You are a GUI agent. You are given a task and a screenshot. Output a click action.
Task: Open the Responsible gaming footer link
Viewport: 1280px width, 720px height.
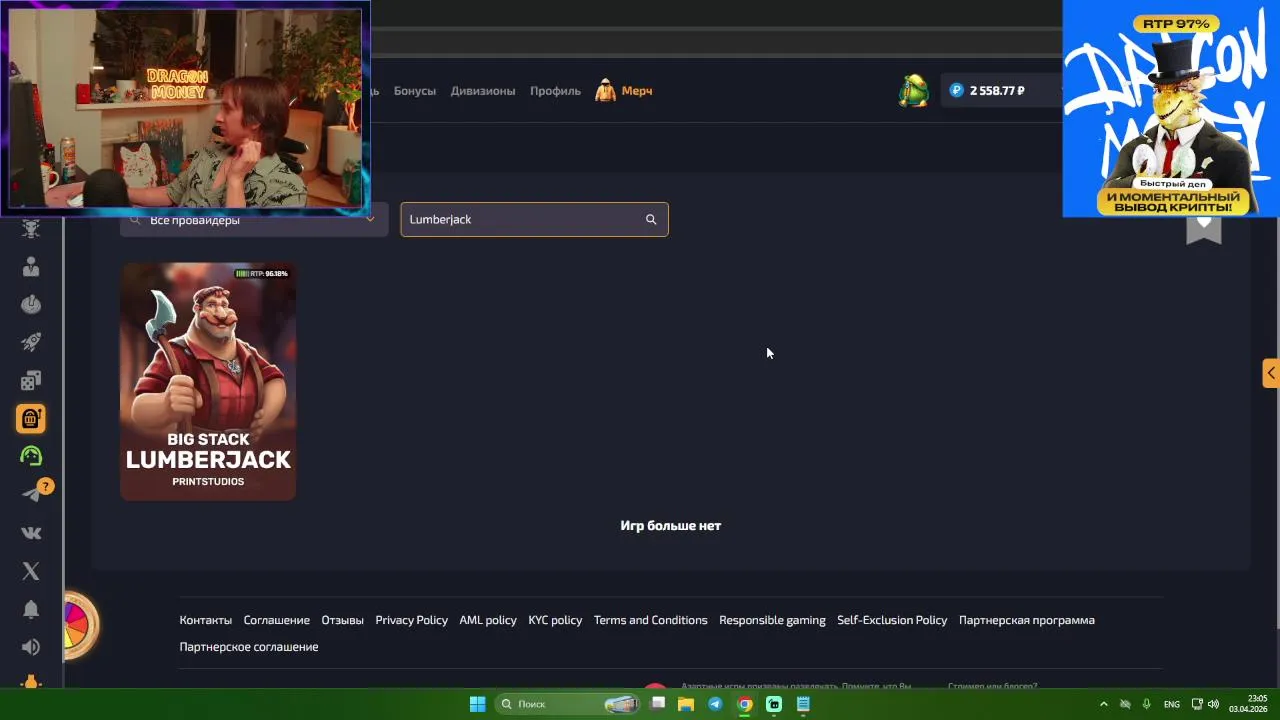point(772,620)
